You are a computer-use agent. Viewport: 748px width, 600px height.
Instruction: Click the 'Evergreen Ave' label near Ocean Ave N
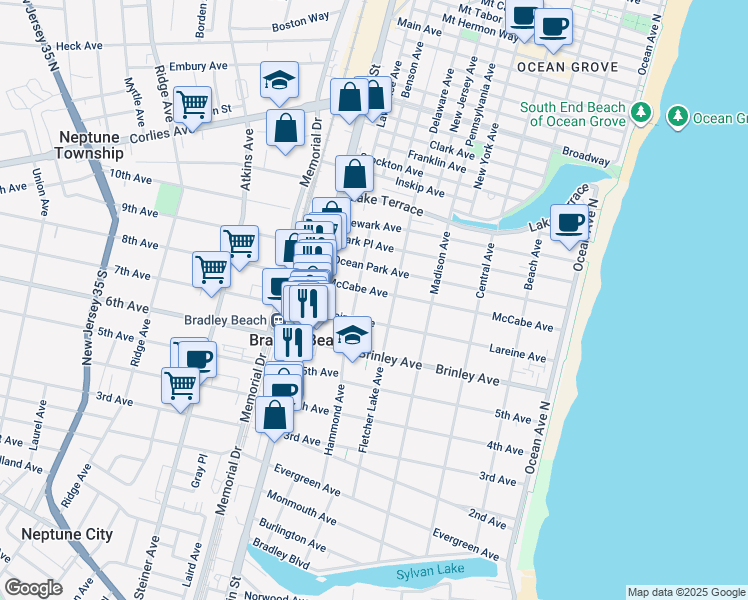tap(466, 544)
